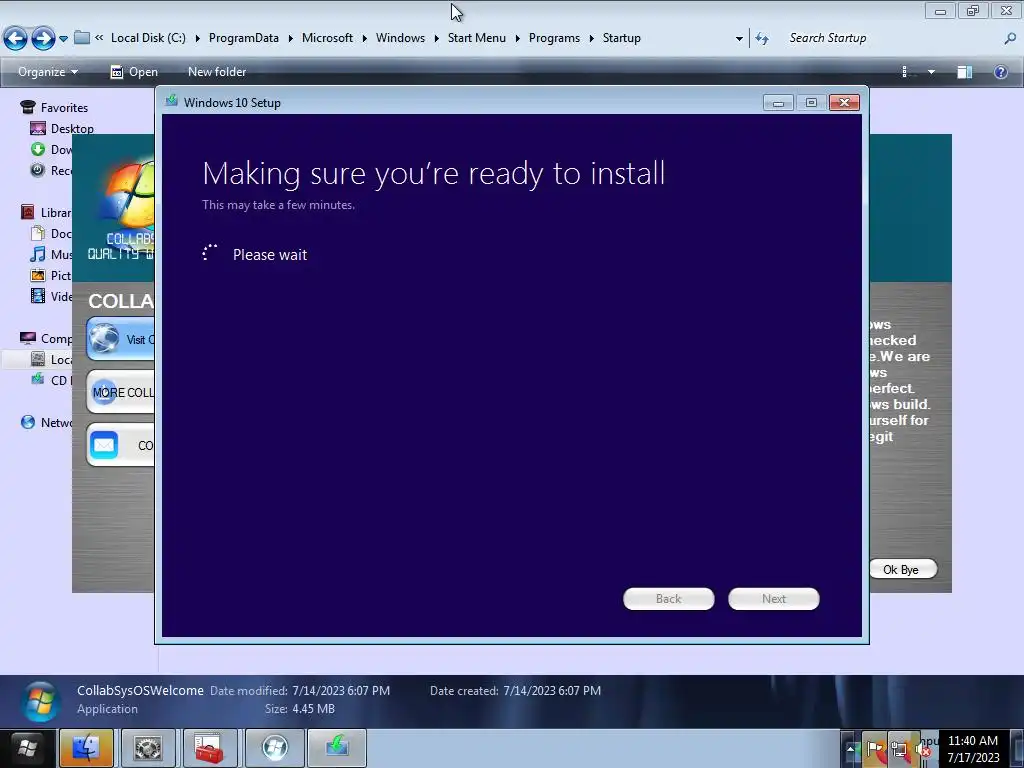Click the Back button in Windows 10 Setup
Image resolution: width=1024 pixels, height=768 pixels.
coord(669,599)
